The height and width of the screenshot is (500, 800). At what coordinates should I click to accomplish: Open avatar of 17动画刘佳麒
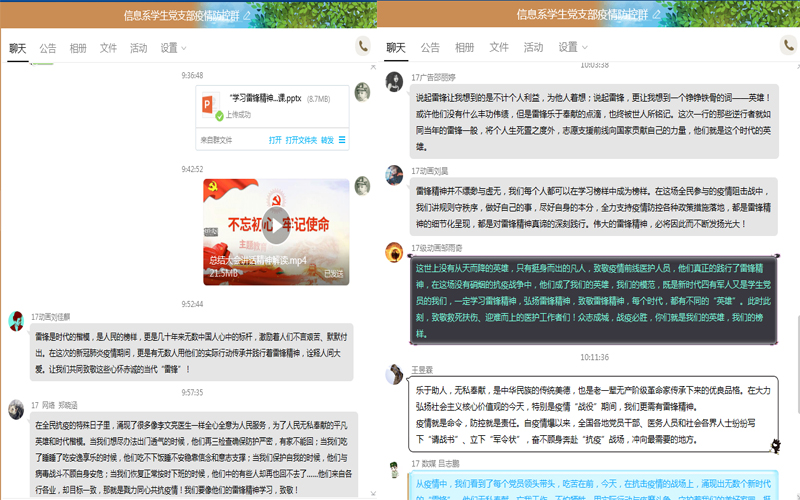click(16, 321)
